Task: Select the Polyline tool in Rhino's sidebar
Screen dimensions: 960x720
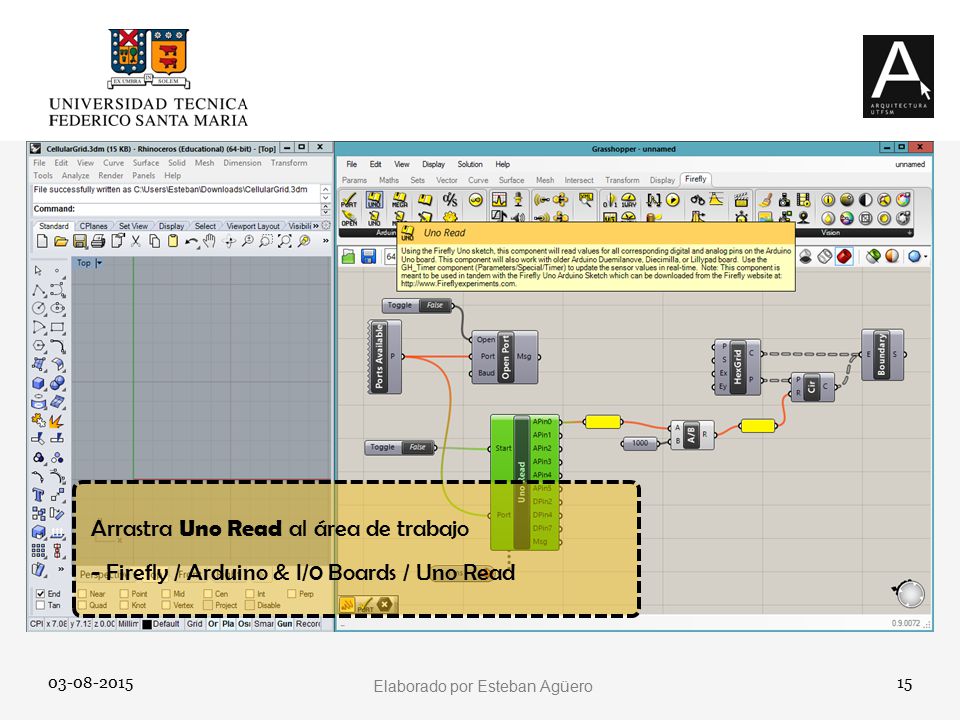Action: [39, 290]
